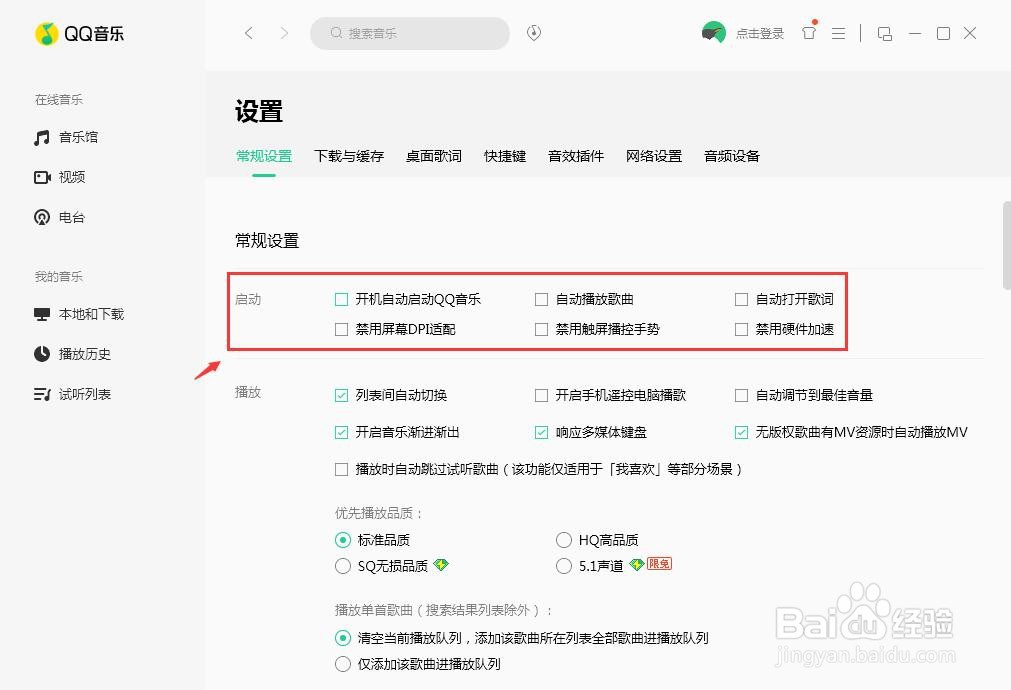Start voice search with the microphone icon
Screen dimensions: 1011x690
pos(533,33)
